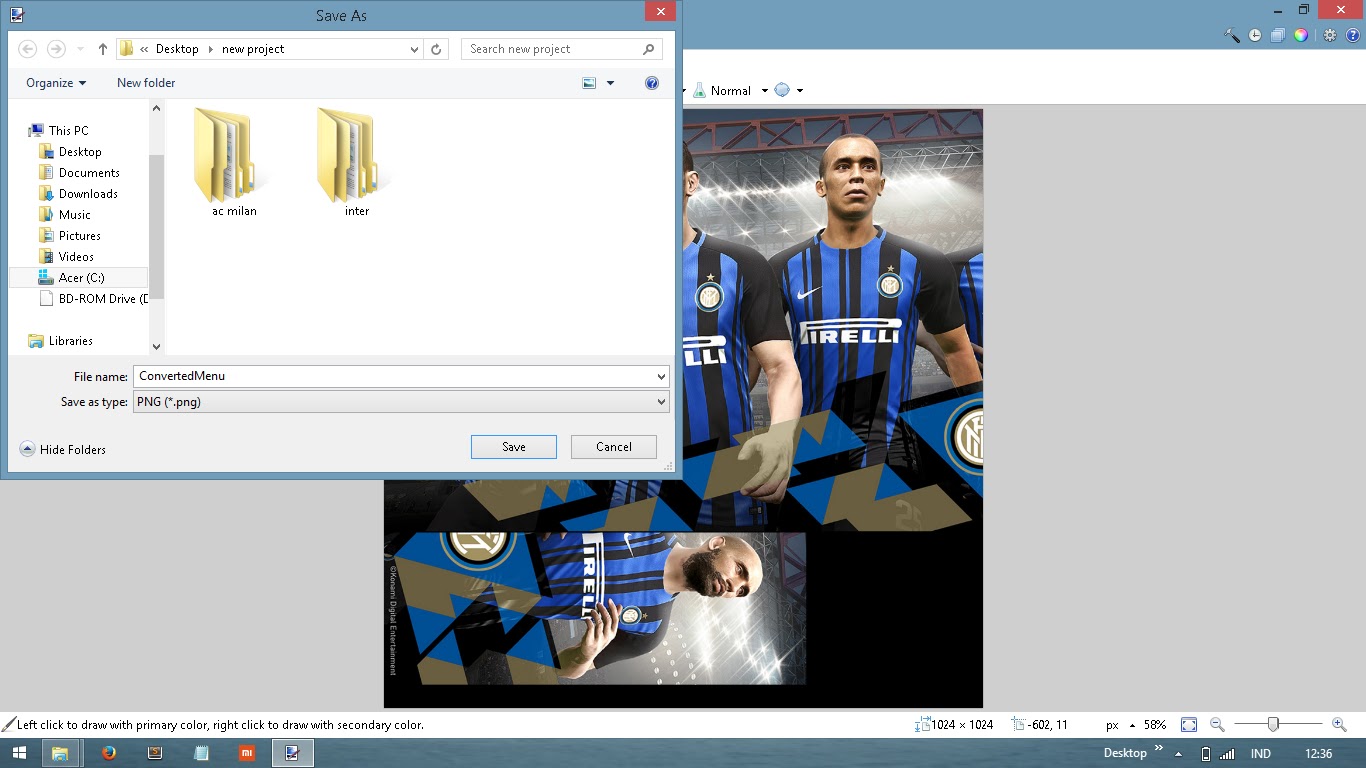
Task: Click navigation pane scroll down arrow
Action: pyautogui.click(x=156, y=347)
